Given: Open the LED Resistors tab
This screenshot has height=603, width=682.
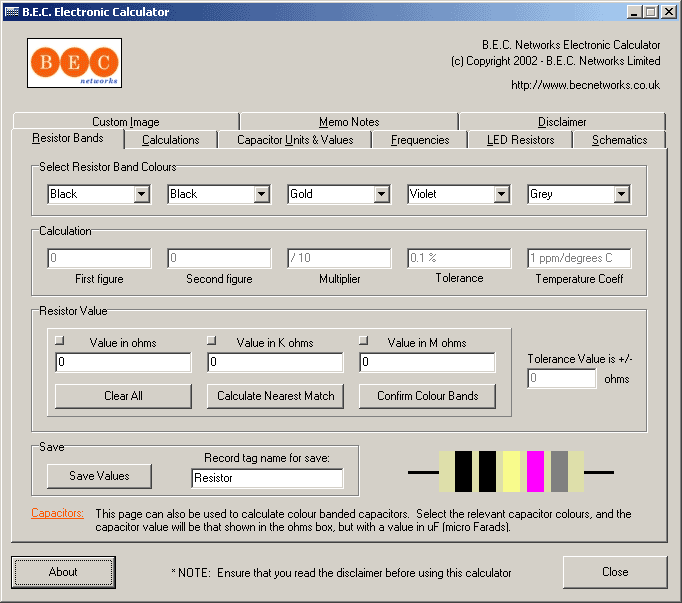Looking at the screenshot, I should [x=520, y=140].
